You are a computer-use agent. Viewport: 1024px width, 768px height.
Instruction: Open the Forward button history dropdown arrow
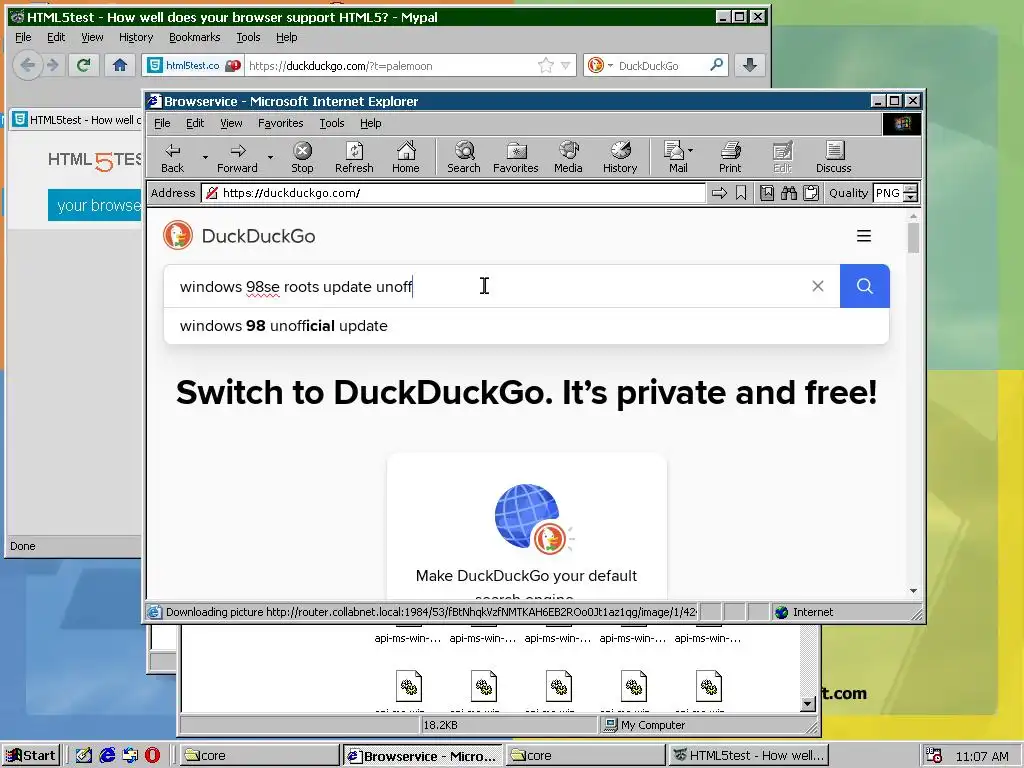[x=270, y=157]
